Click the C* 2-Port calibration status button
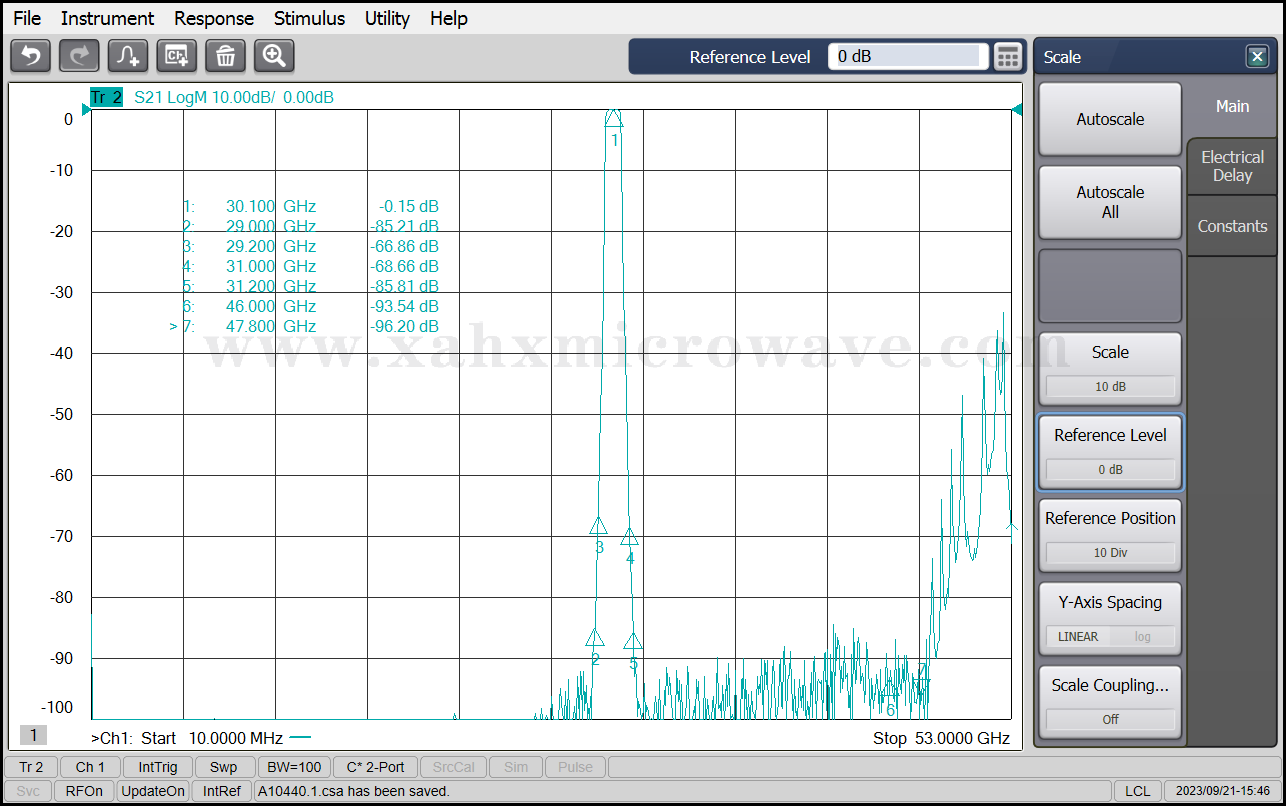 click(x=375, y=767)
